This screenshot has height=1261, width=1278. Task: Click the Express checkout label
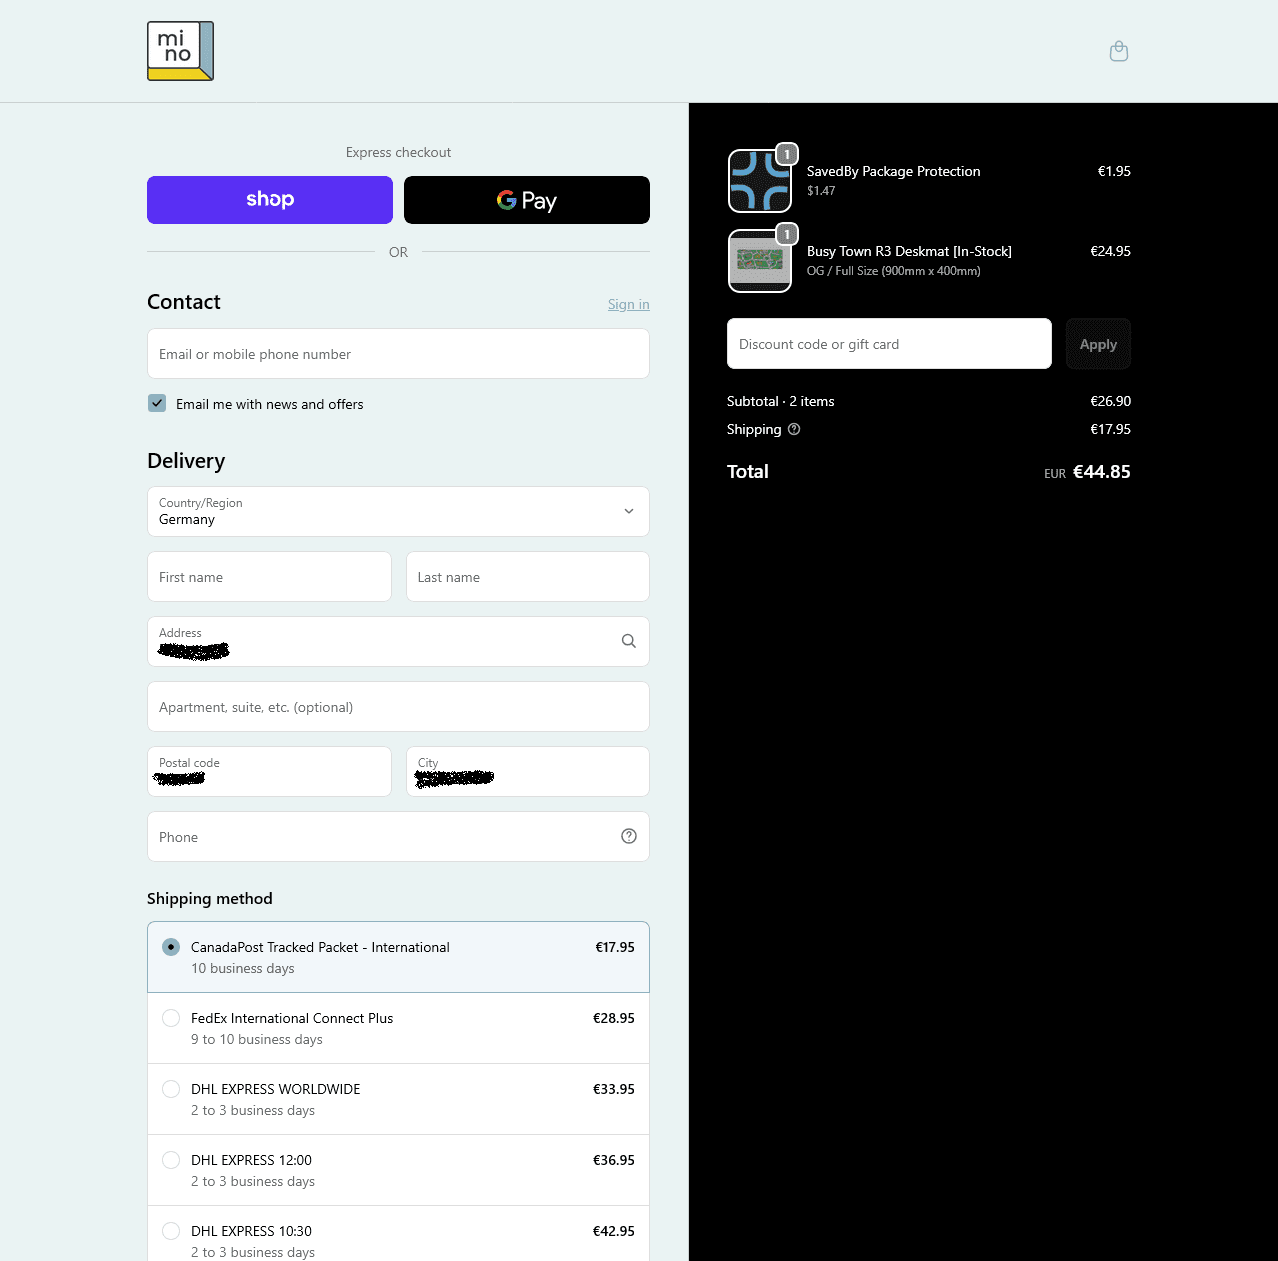[x=398, y=152]
